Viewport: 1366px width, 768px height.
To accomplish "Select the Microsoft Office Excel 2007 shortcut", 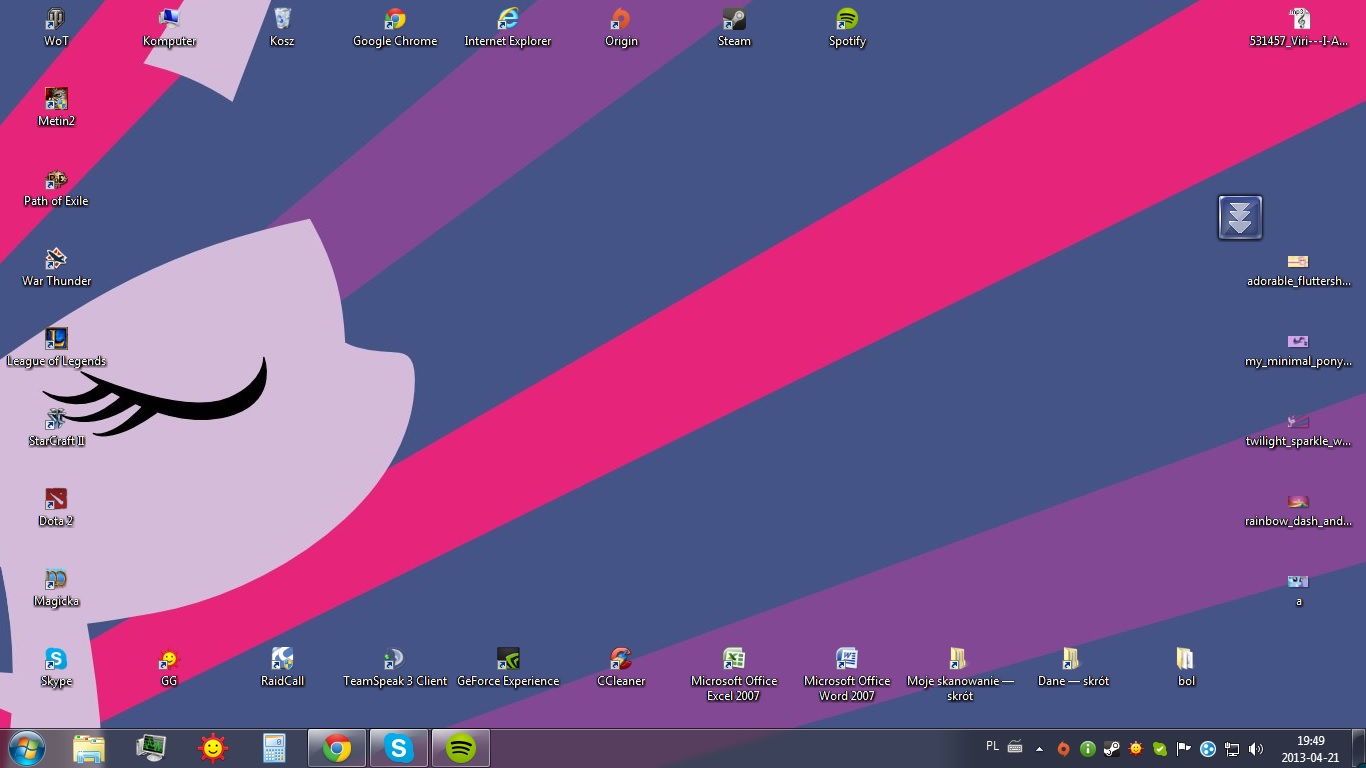I will (x=734, y=675).
